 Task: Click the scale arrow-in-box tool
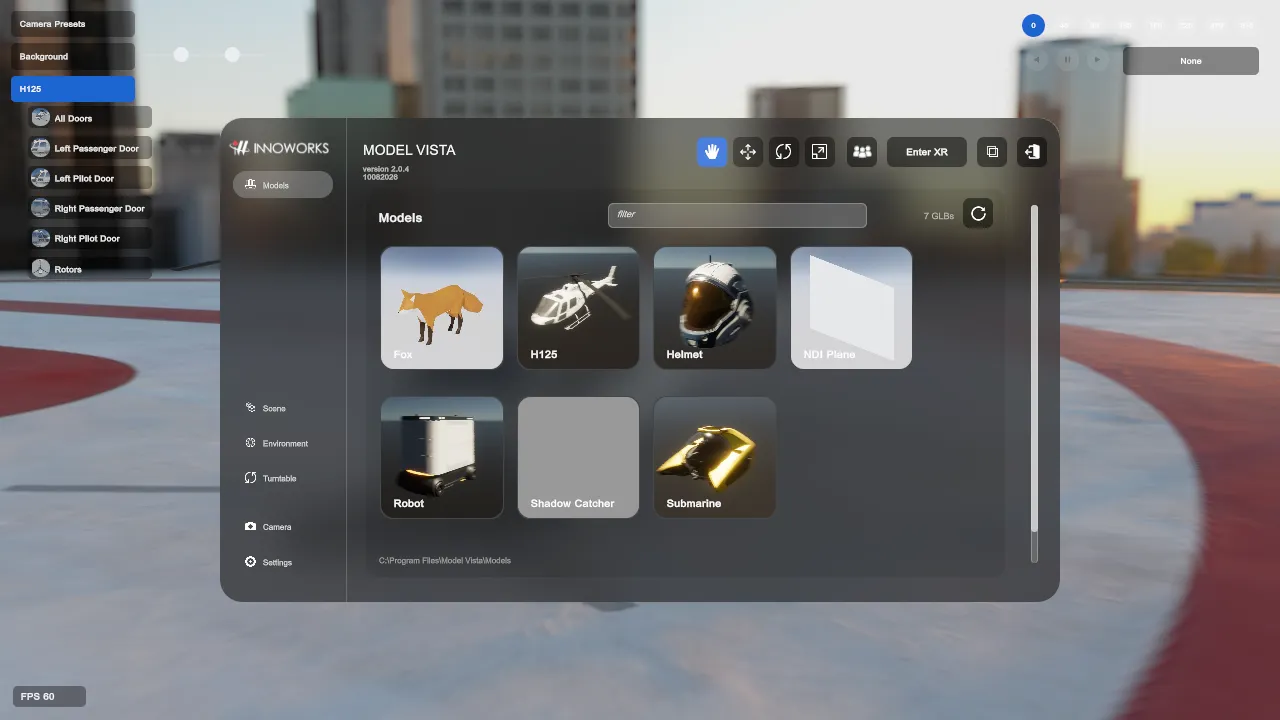pyautogui.click(x=820, y=152)
